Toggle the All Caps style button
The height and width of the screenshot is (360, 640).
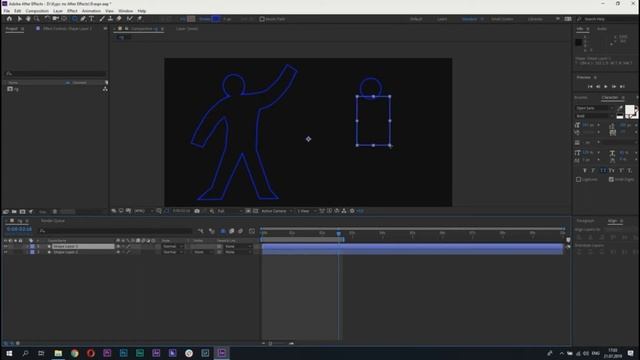coord(603,170)
